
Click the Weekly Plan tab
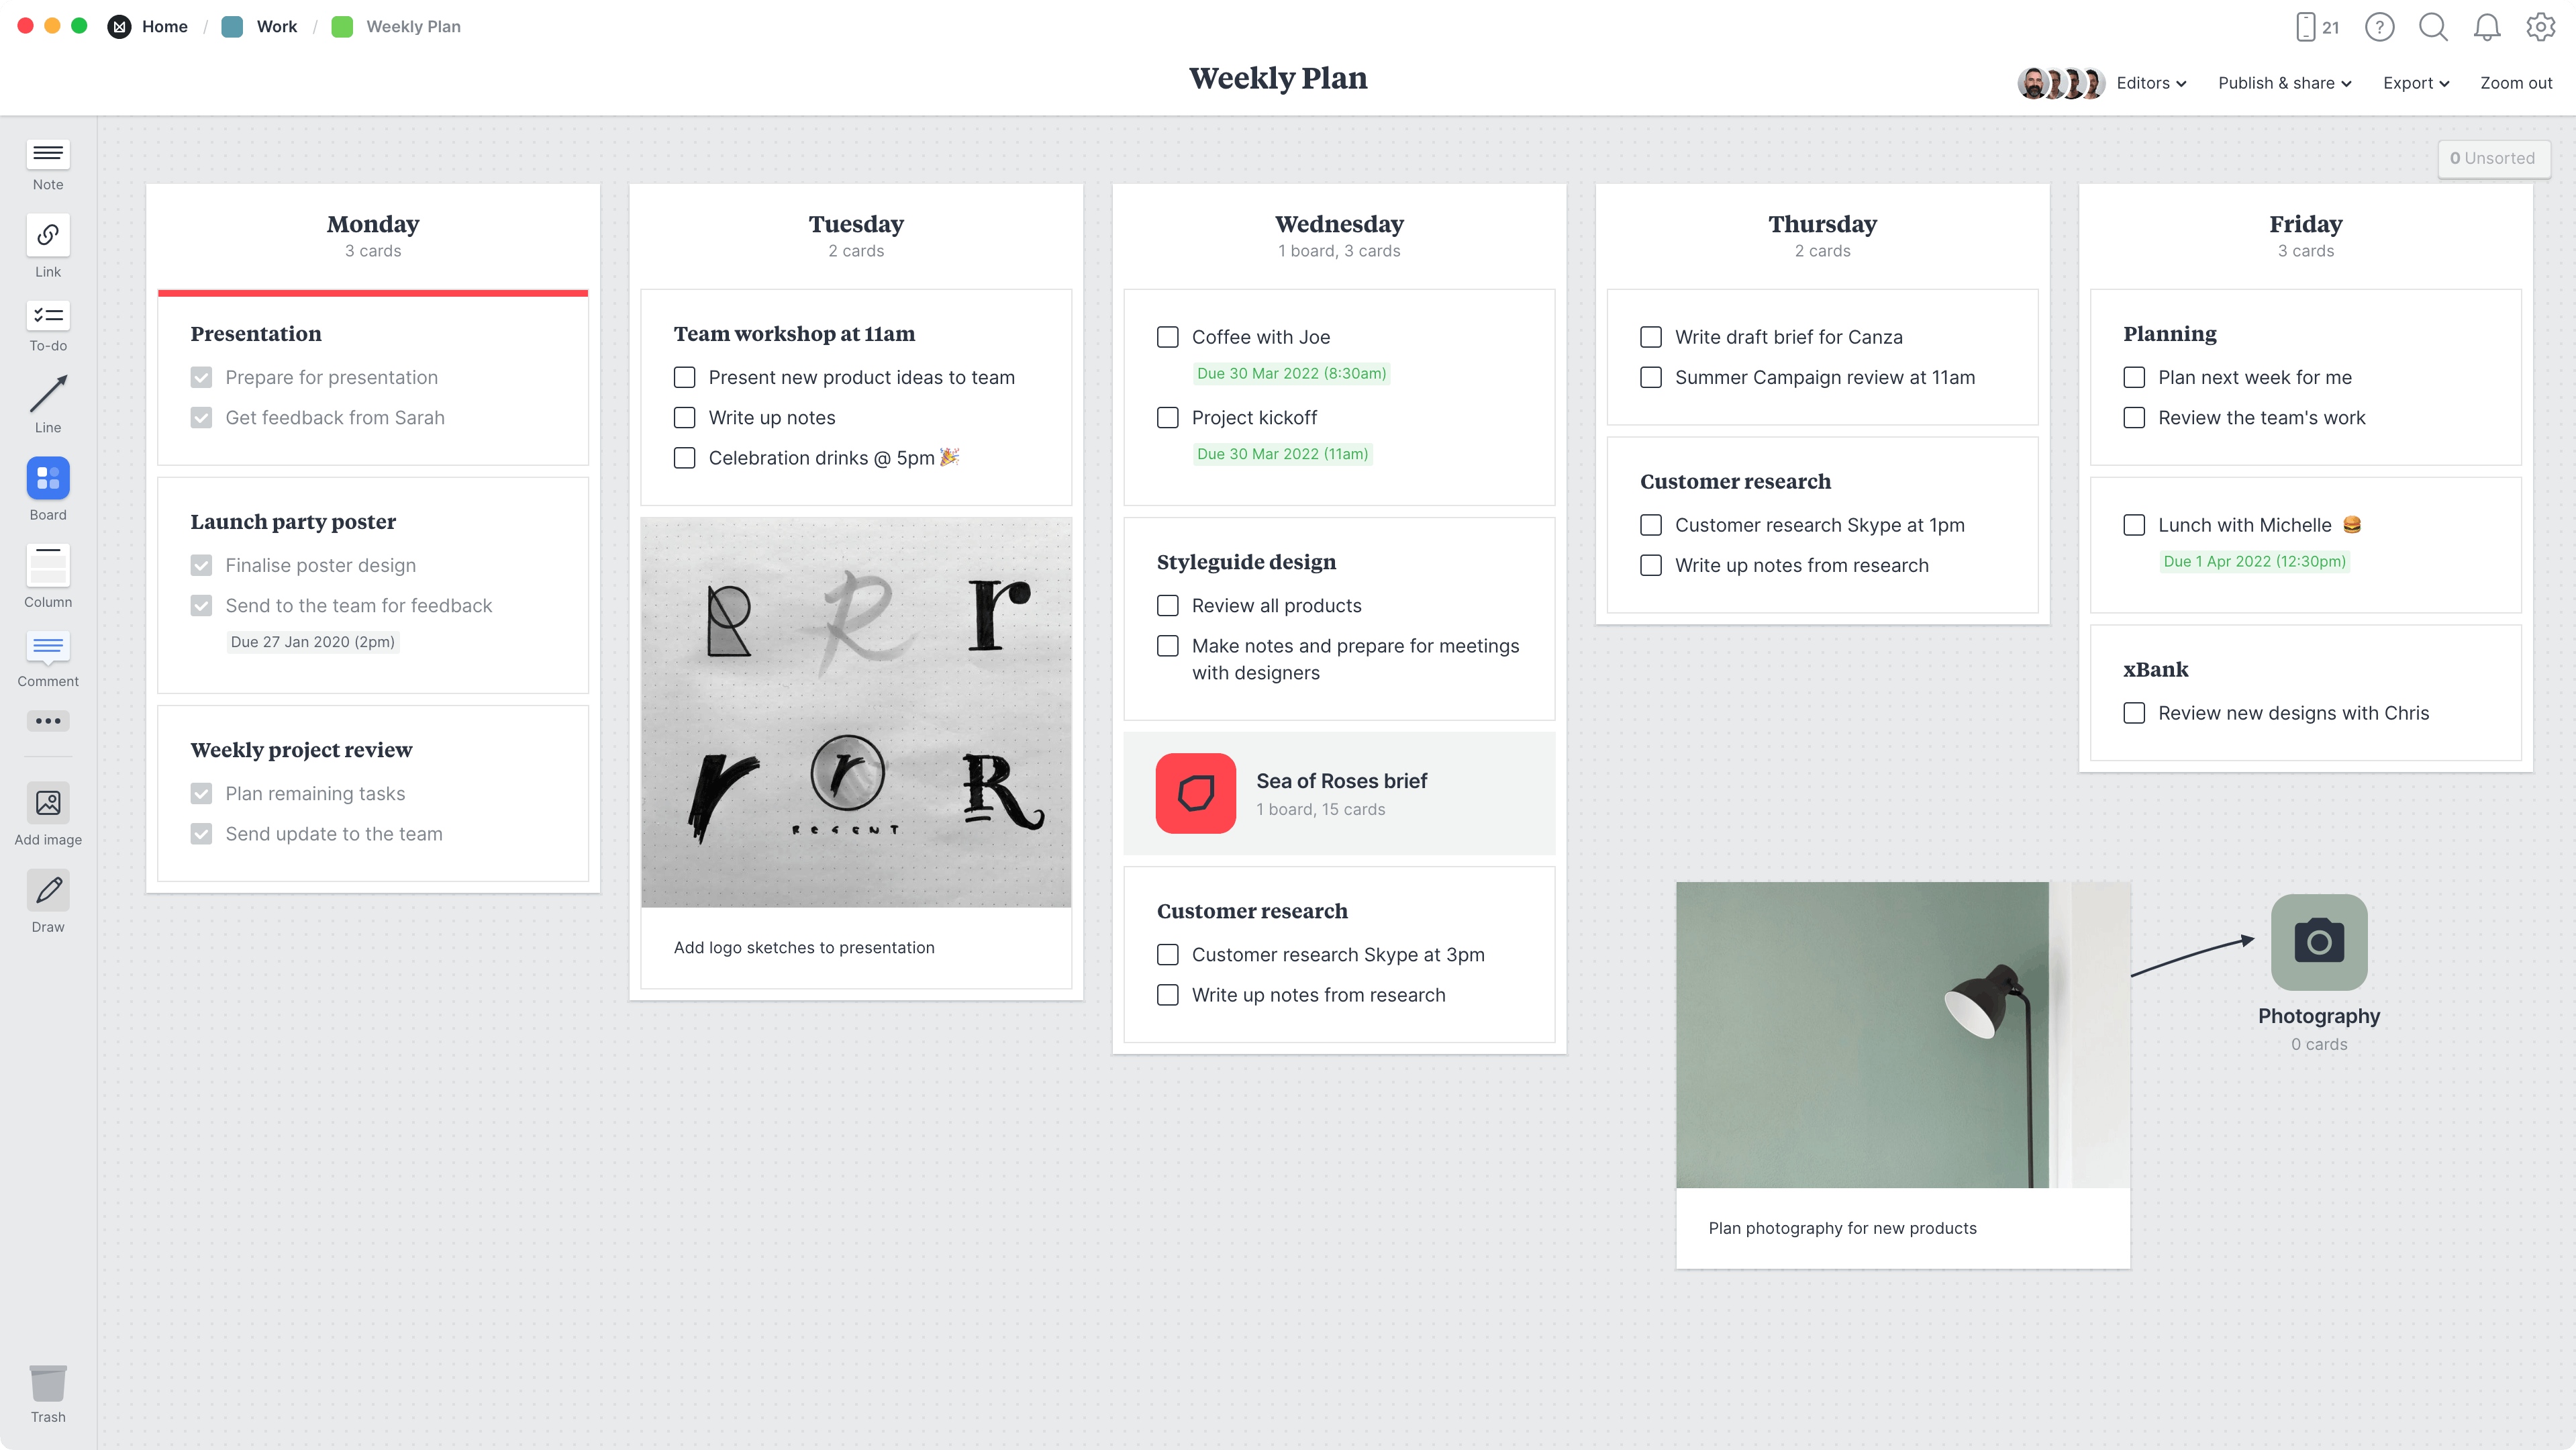point(412,25)
